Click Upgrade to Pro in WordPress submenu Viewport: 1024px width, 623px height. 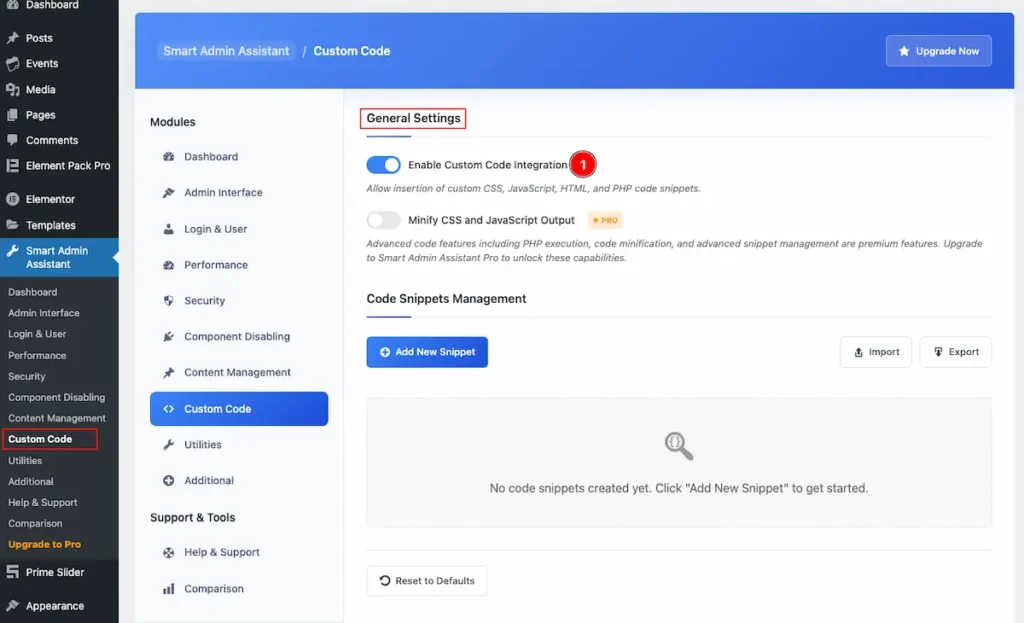(x=44, y=544)
